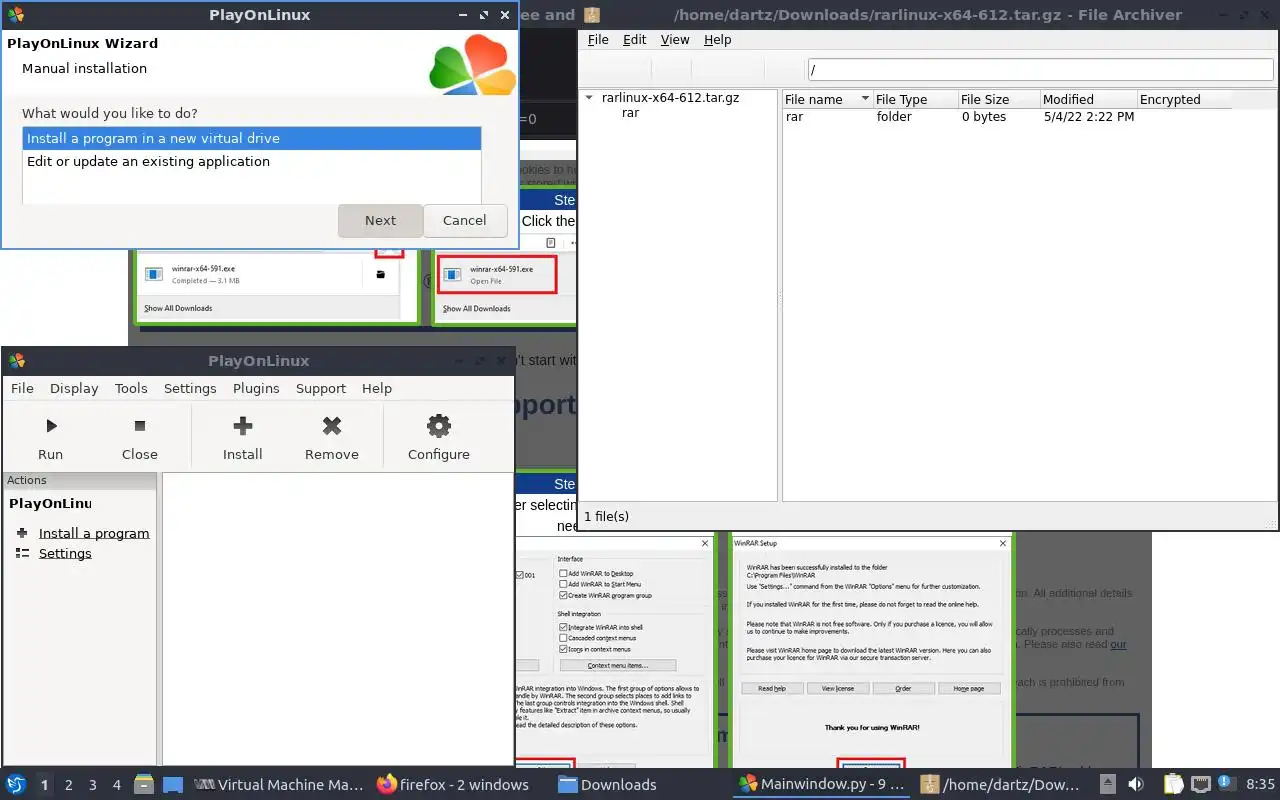Open Configure gear in PlayOnLinux toolbar
The height and width of the screenshot is (800, 1280).
[439, 426]
